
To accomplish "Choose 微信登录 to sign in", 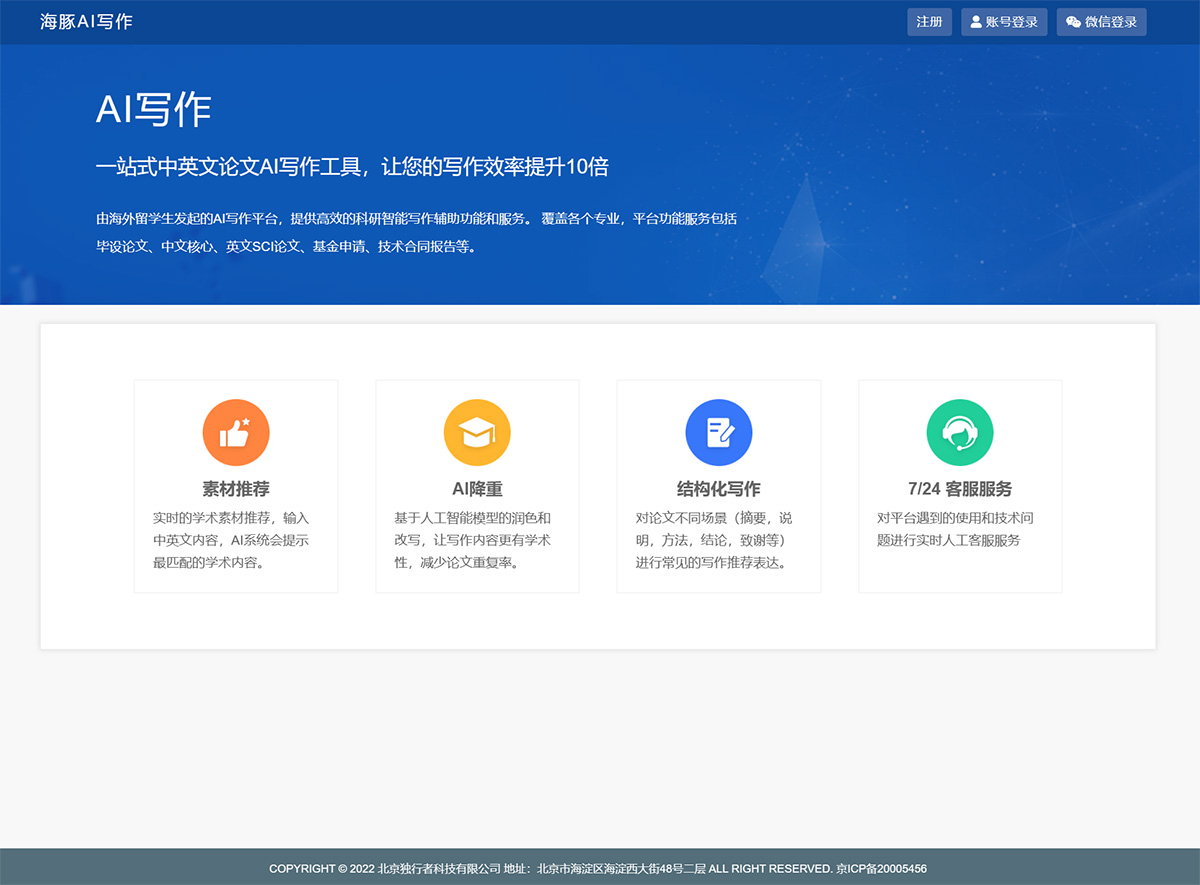I will click(1101, 22).
